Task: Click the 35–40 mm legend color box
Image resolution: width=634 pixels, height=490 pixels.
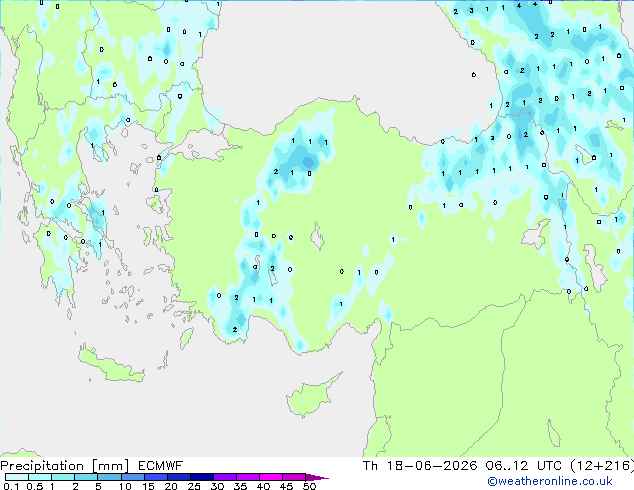Action: click(247, 477)
